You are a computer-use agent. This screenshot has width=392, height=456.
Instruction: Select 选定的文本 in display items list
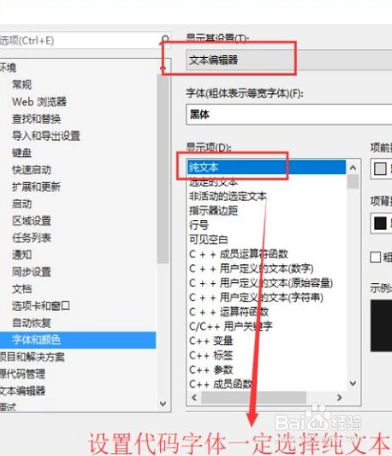[x=213, y=182]
